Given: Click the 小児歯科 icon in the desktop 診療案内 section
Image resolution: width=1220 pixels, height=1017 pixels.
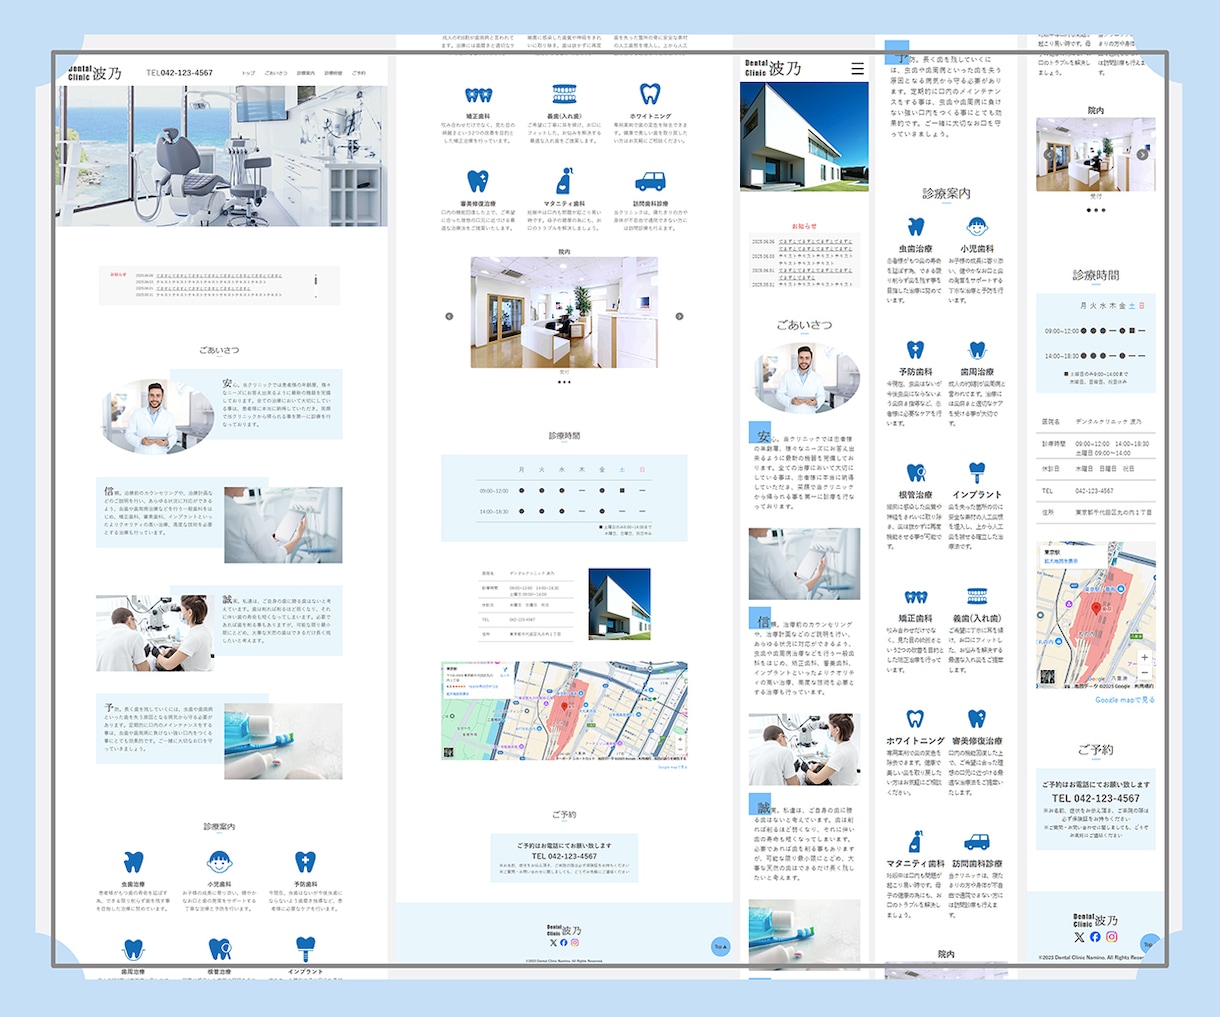Looking at the screenshot, I should tap(220, 862).
